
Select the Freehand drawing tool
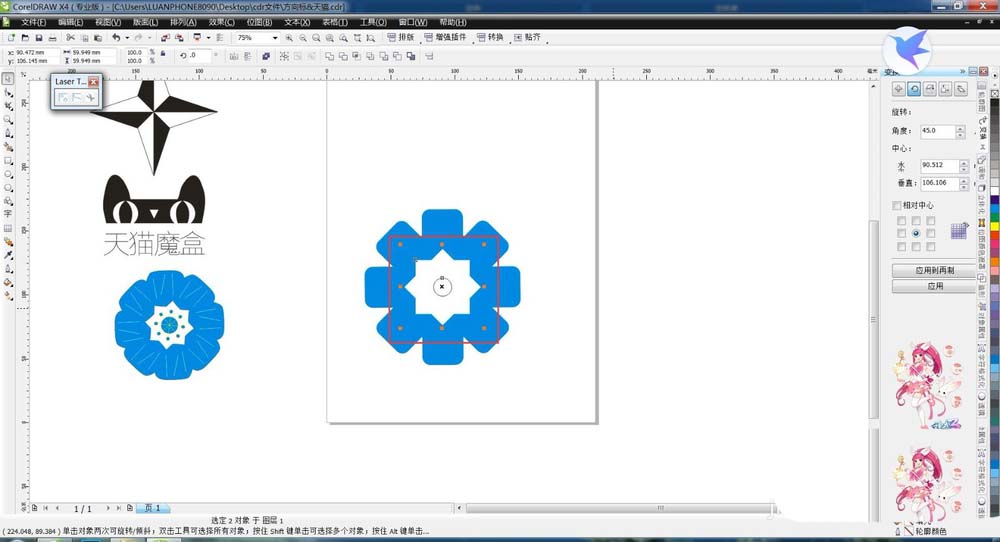click(x=8, y=133)
